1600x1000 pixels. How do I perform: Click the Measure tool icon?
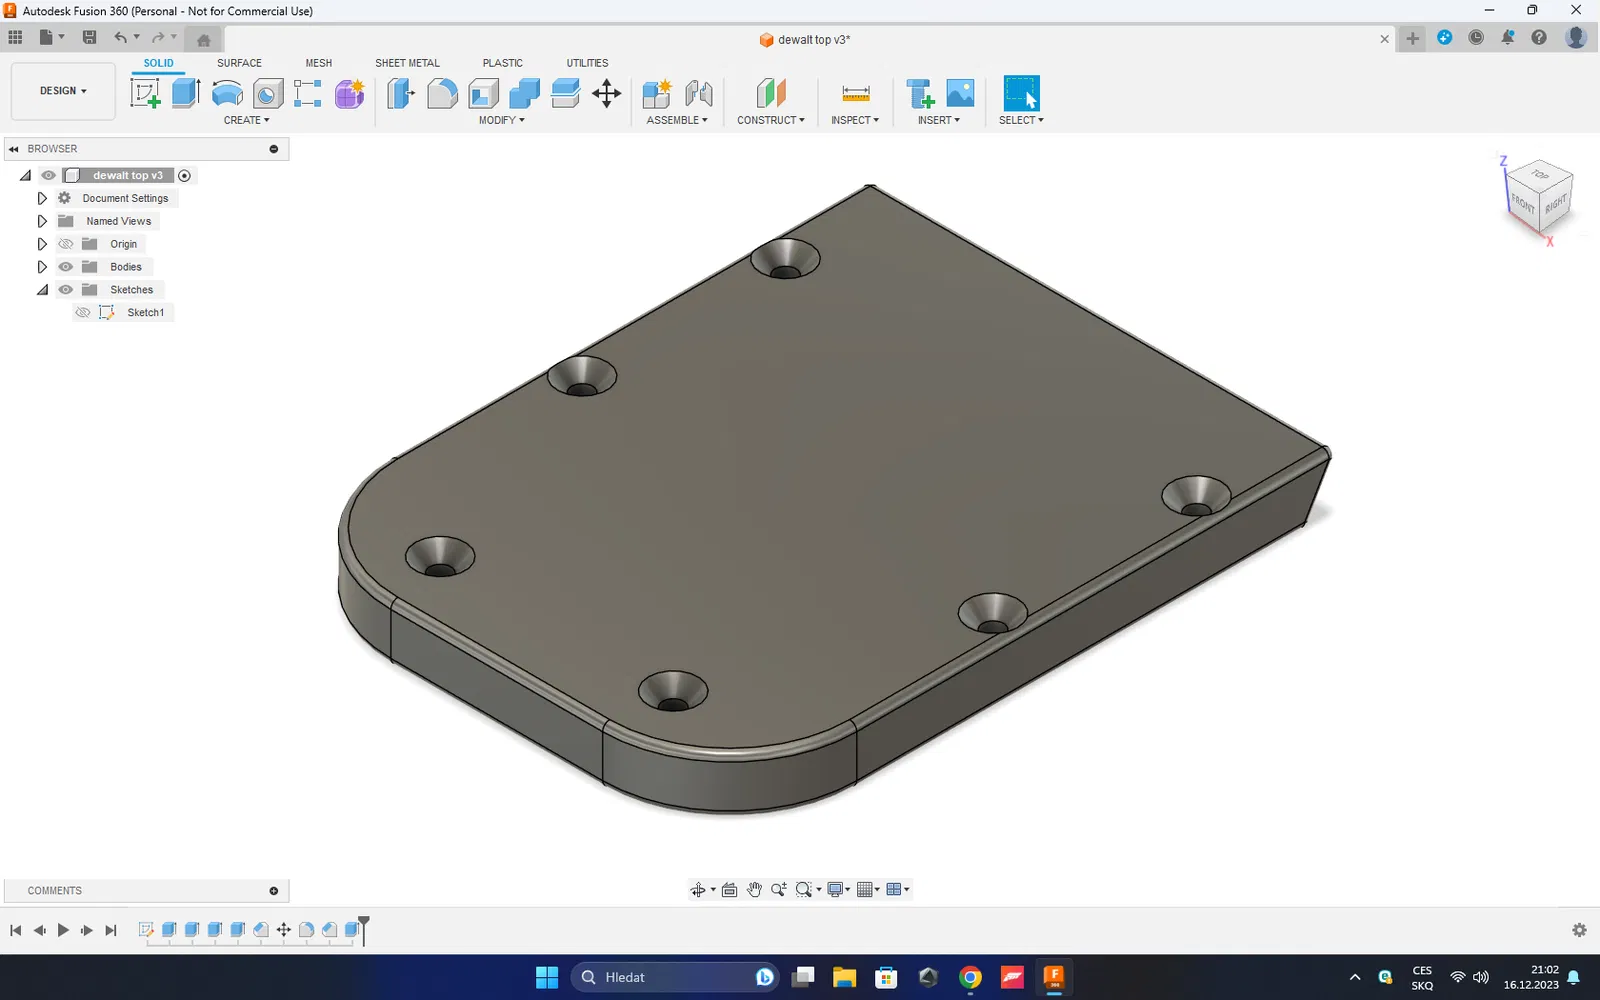[x=856, y=94]
